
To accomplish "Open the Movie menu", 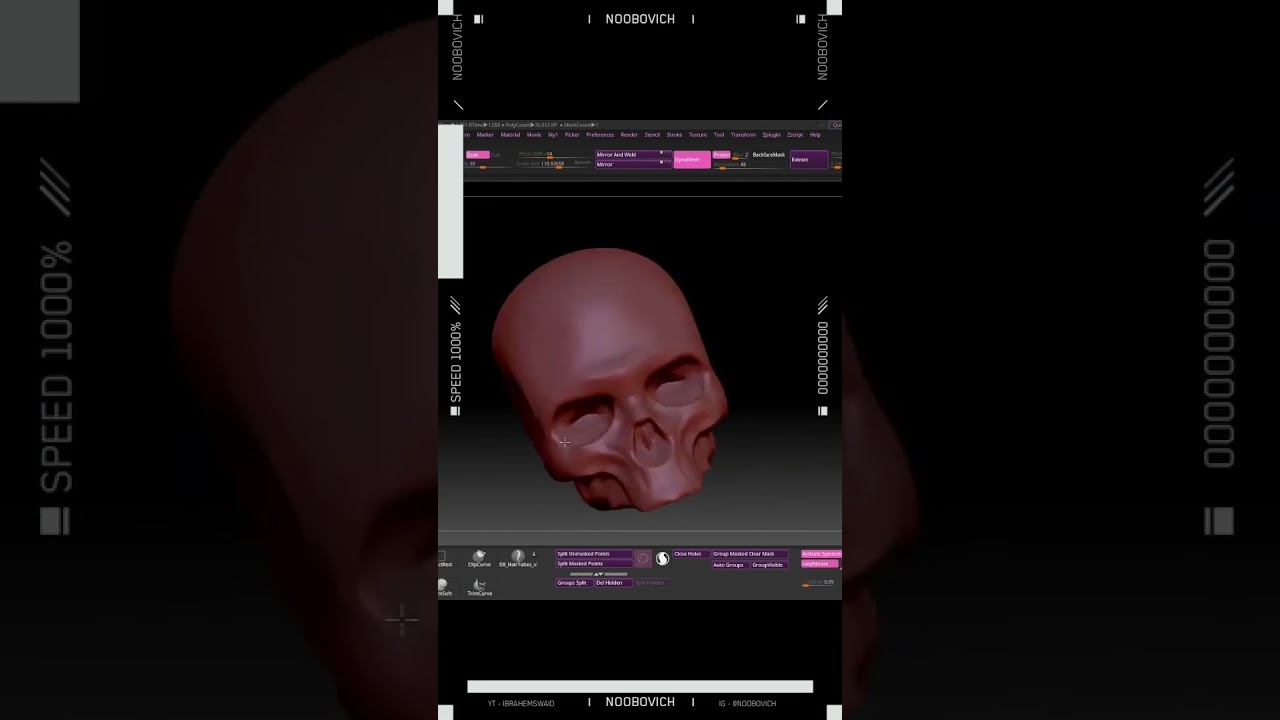I will coord(534,135).
